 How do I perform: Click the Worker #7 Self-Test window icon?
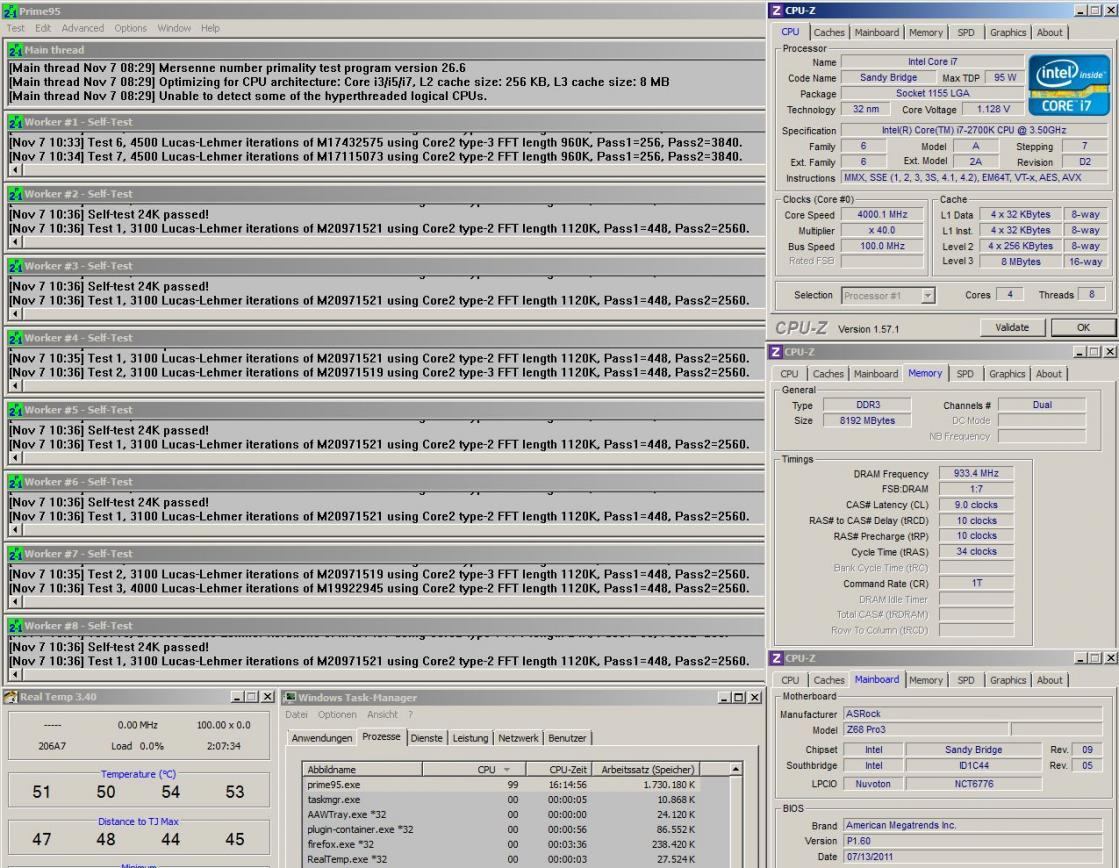click(x=16, y=554)
